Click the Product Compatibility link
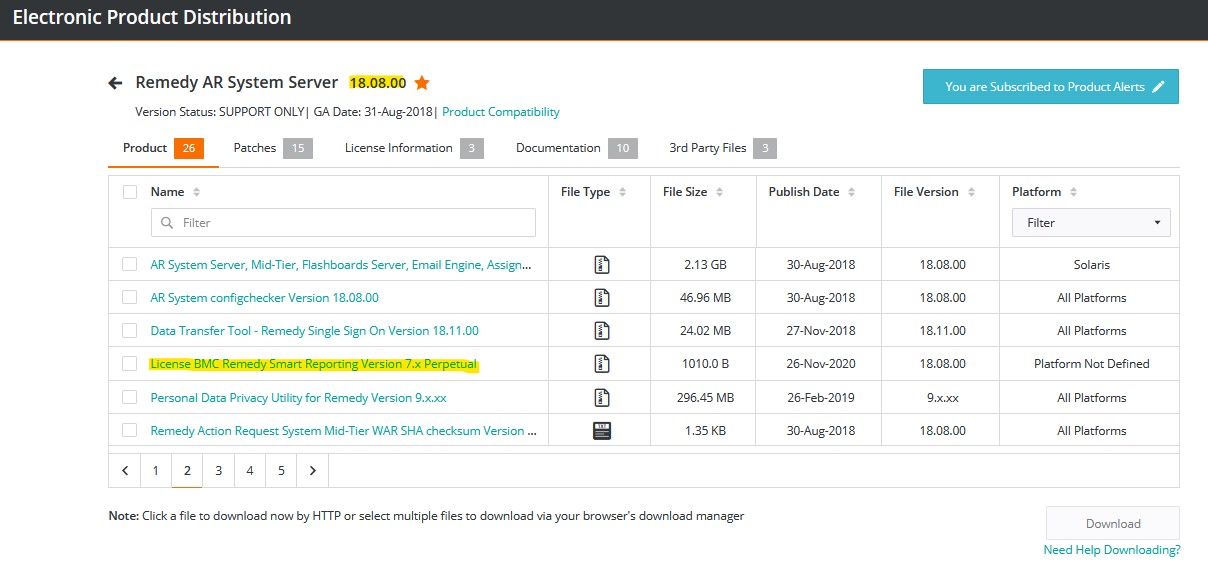1208x572 pixels. pyautogui.click(x=501, y=112)
